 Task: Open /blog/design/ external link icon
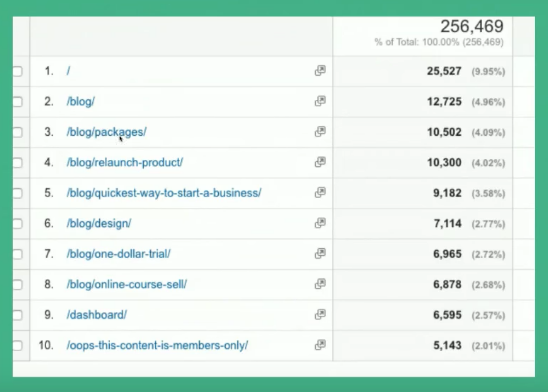tap(320, 223)
